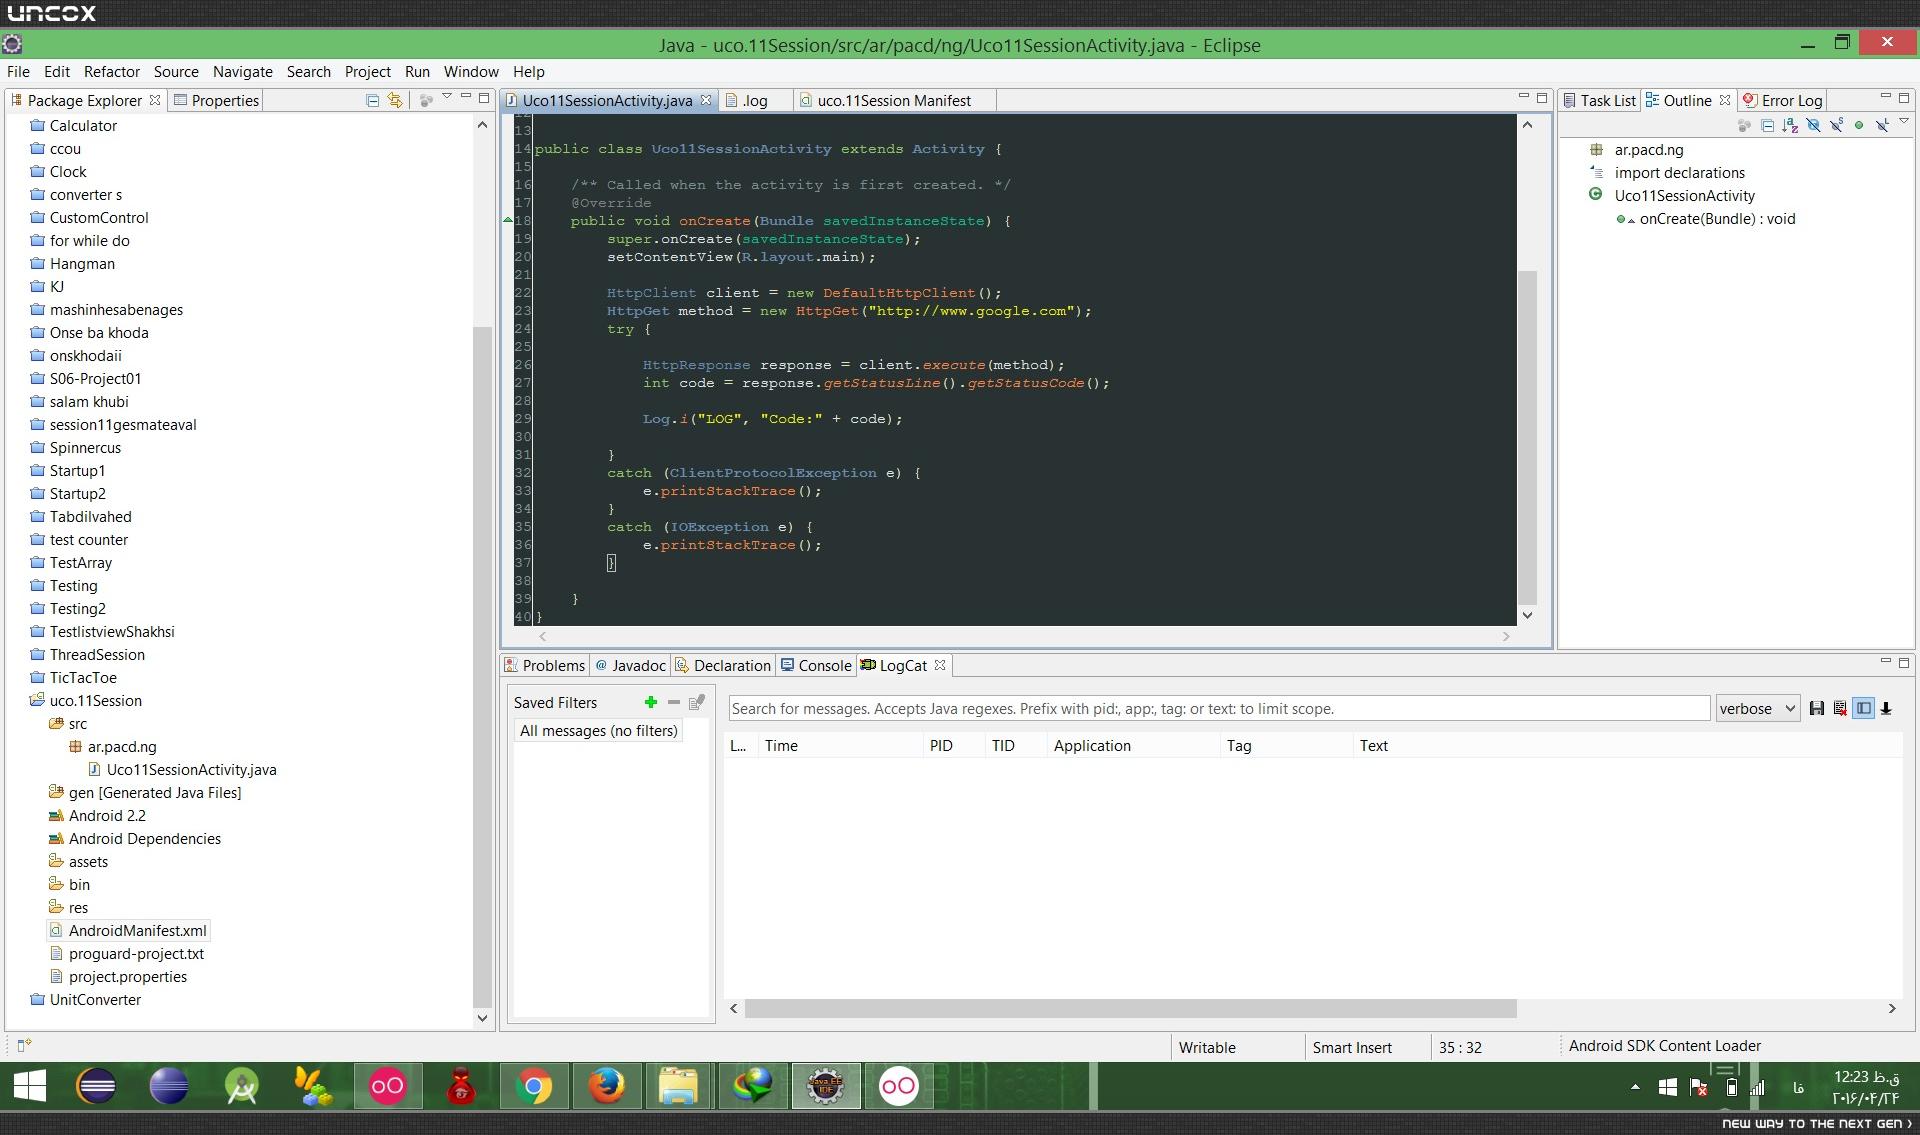Edit the selected LogCat filter
The height and width of the screenshot is (1135, 1920).
pos(697,703)
